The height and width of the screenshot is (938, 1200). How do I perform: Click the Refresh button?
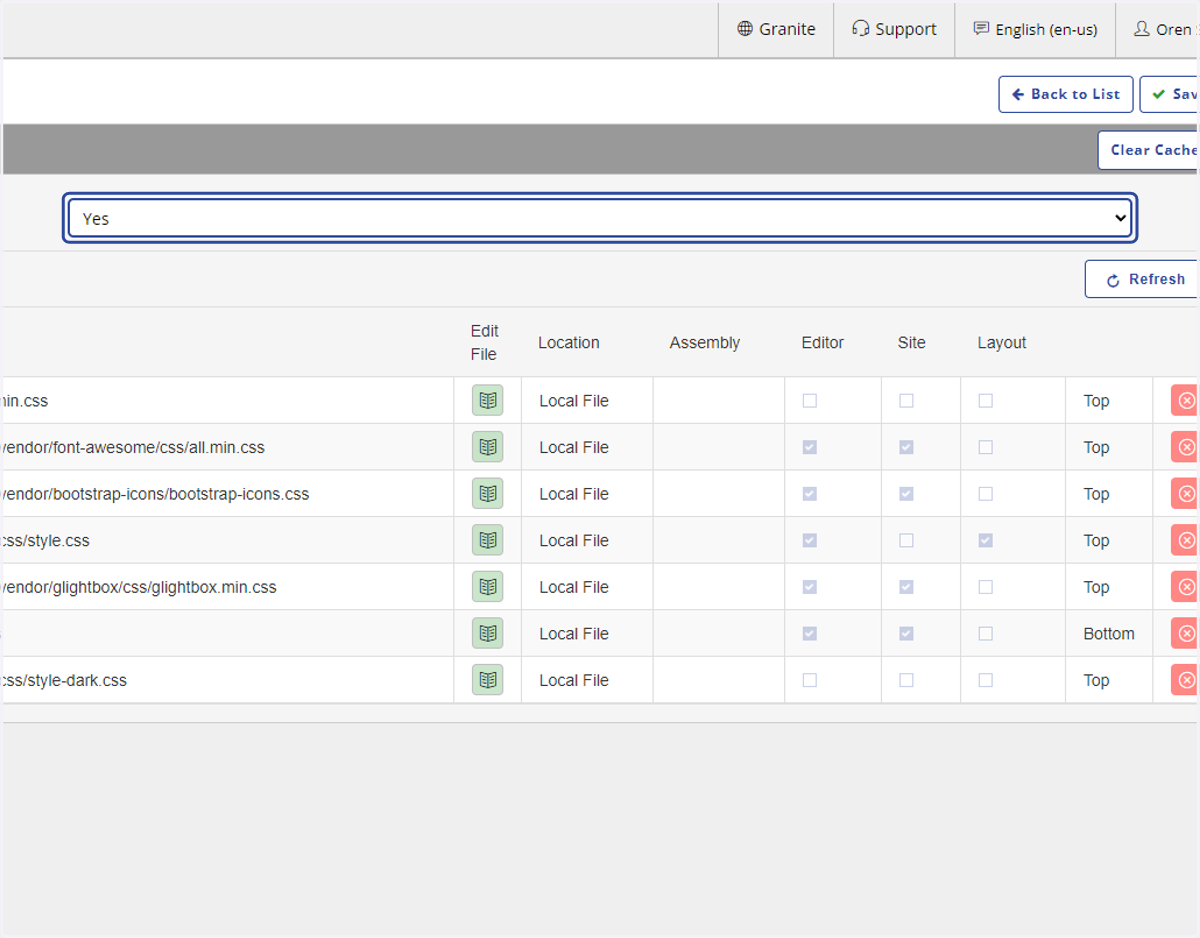point(1141,279)
